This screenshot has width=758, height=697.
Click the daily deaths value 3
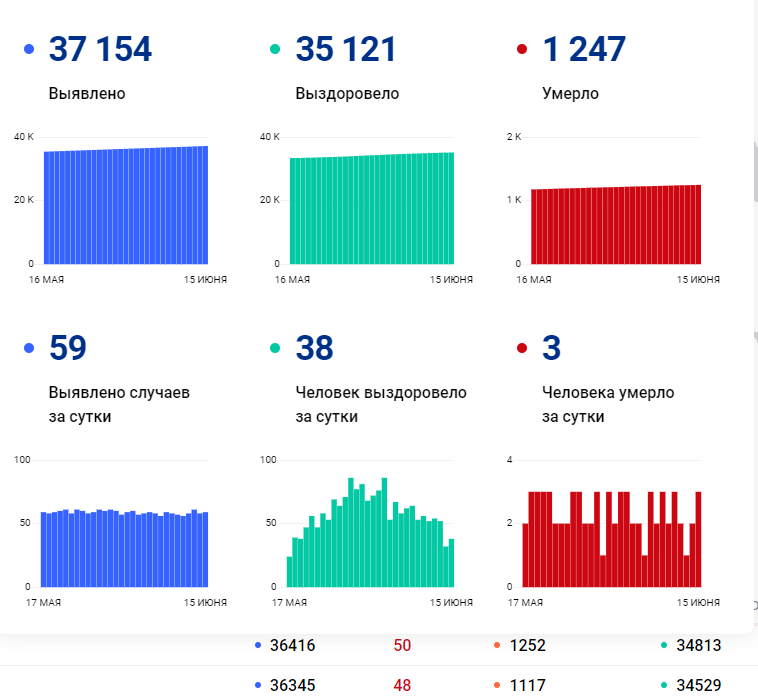coord(552,348)
